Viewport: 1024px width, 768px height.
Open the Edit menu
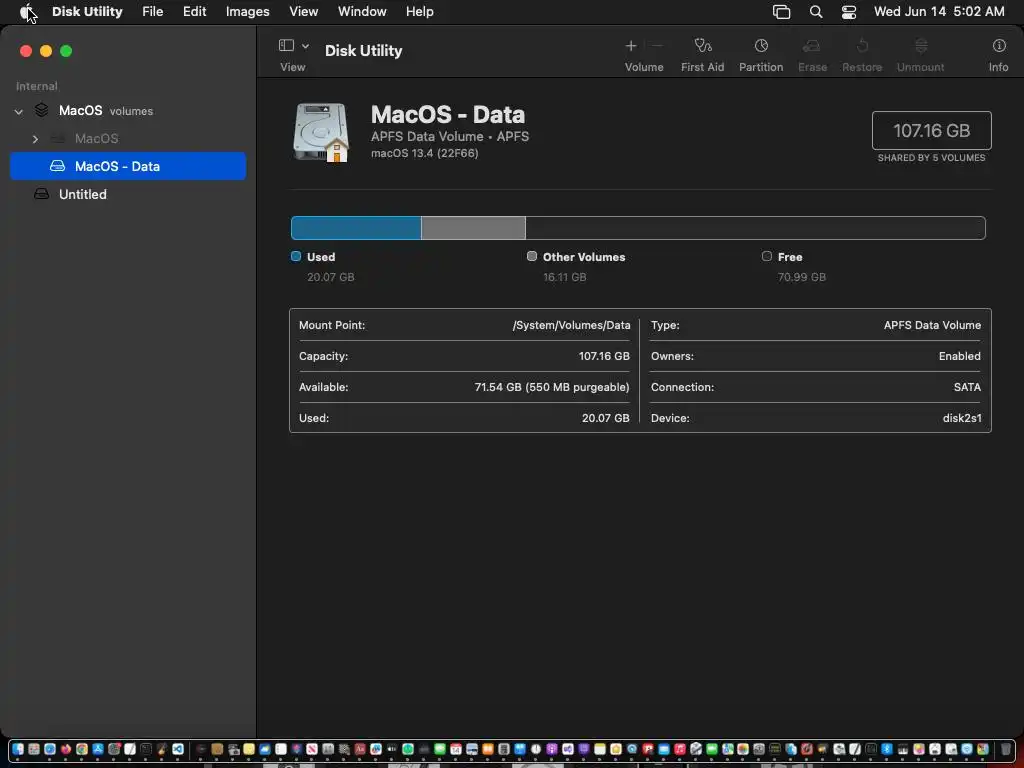pyautogui.click(x=194, y=11)
